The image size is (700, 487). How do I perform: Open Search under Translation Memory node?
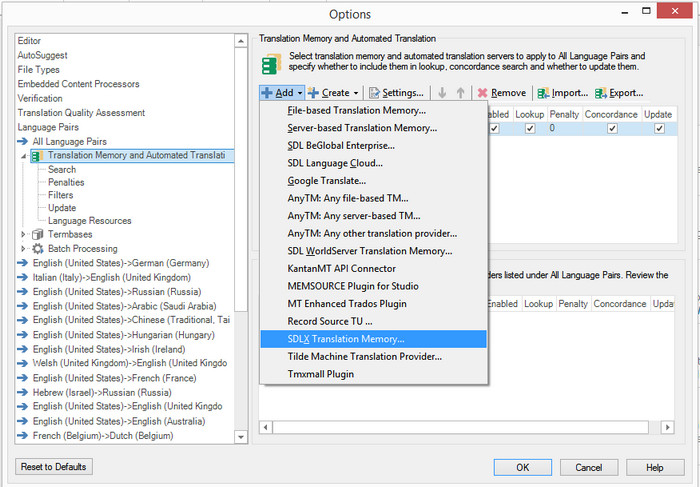coord(62,170)
